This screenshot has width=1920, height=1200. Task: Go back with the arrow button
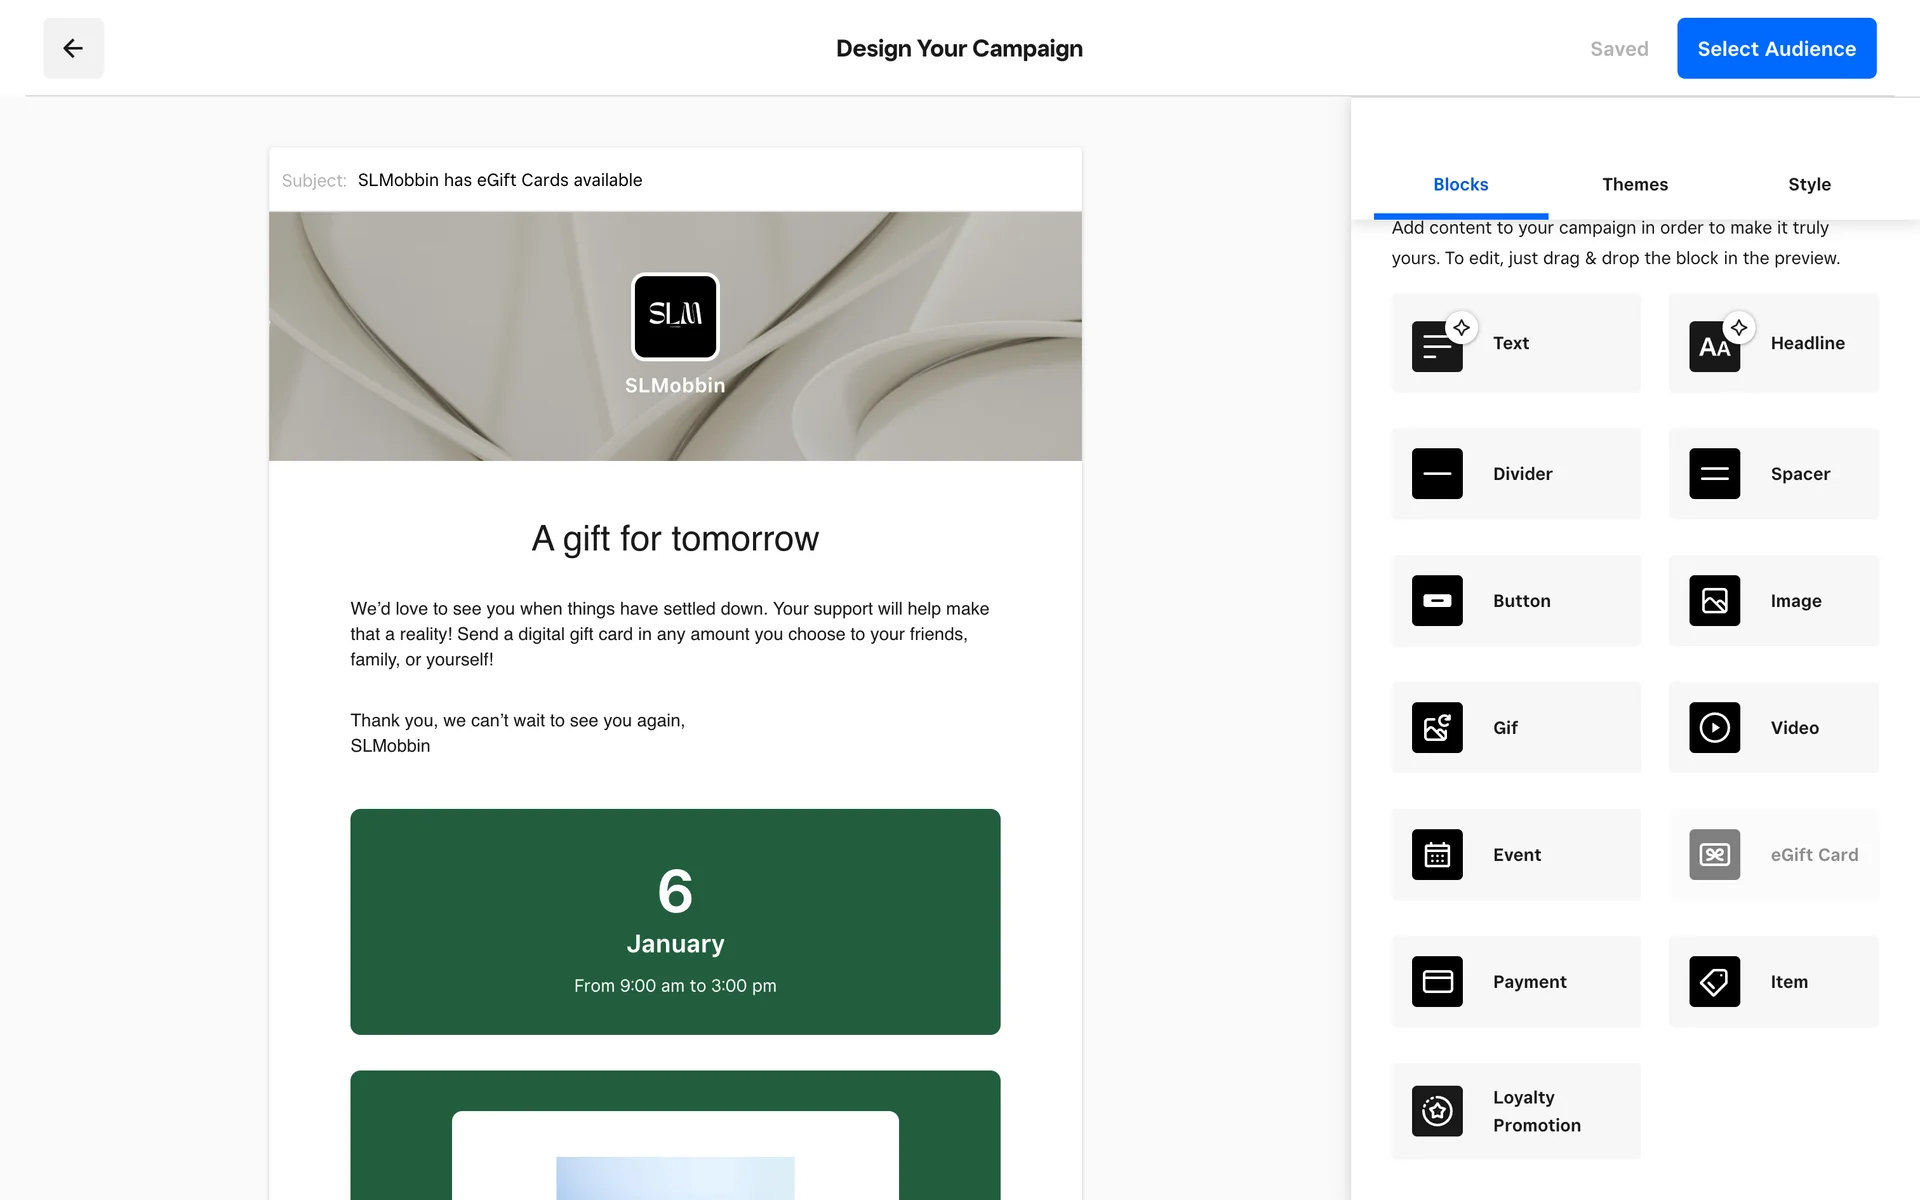[x=73, y=48]
